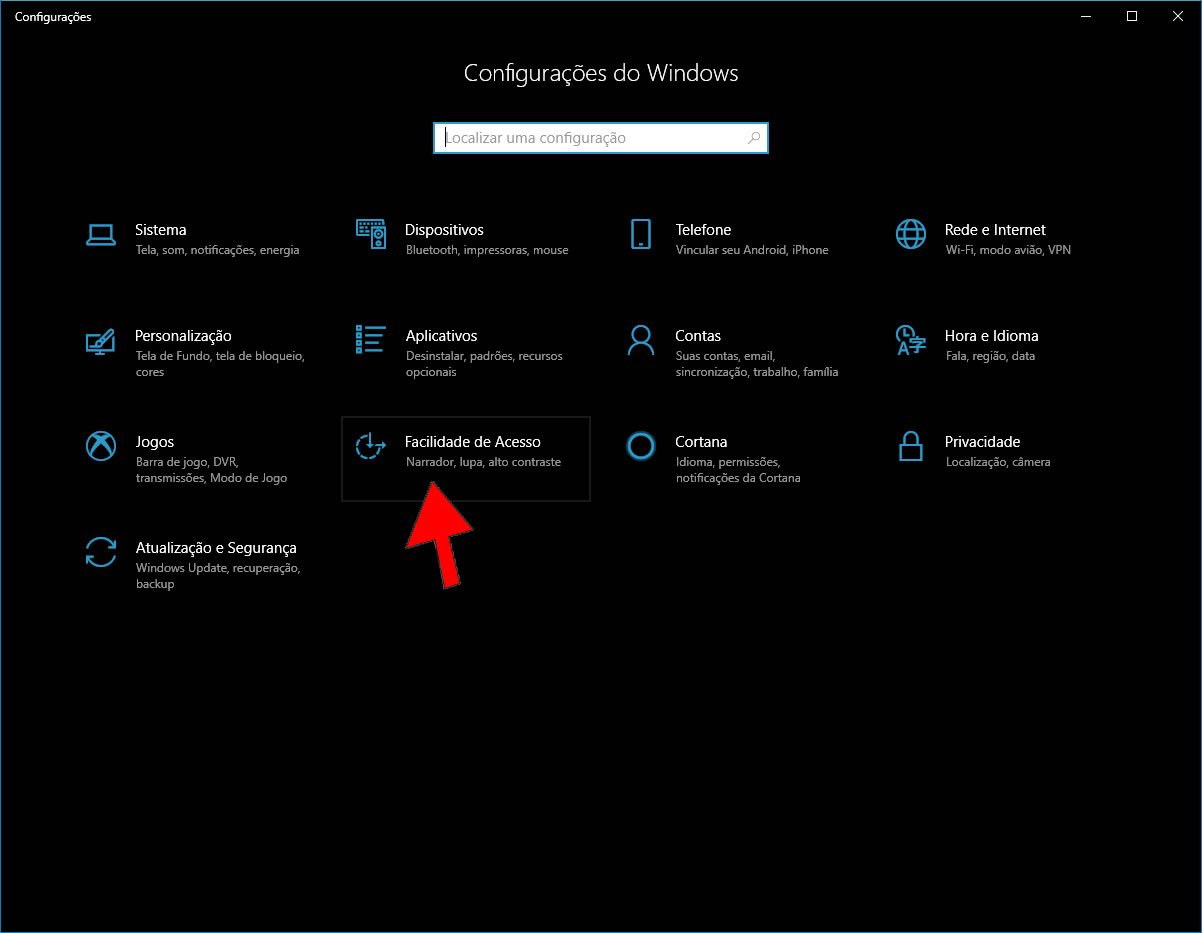Open the Cortana title
Screen dimensions: 1202x933
pos(701,442)
